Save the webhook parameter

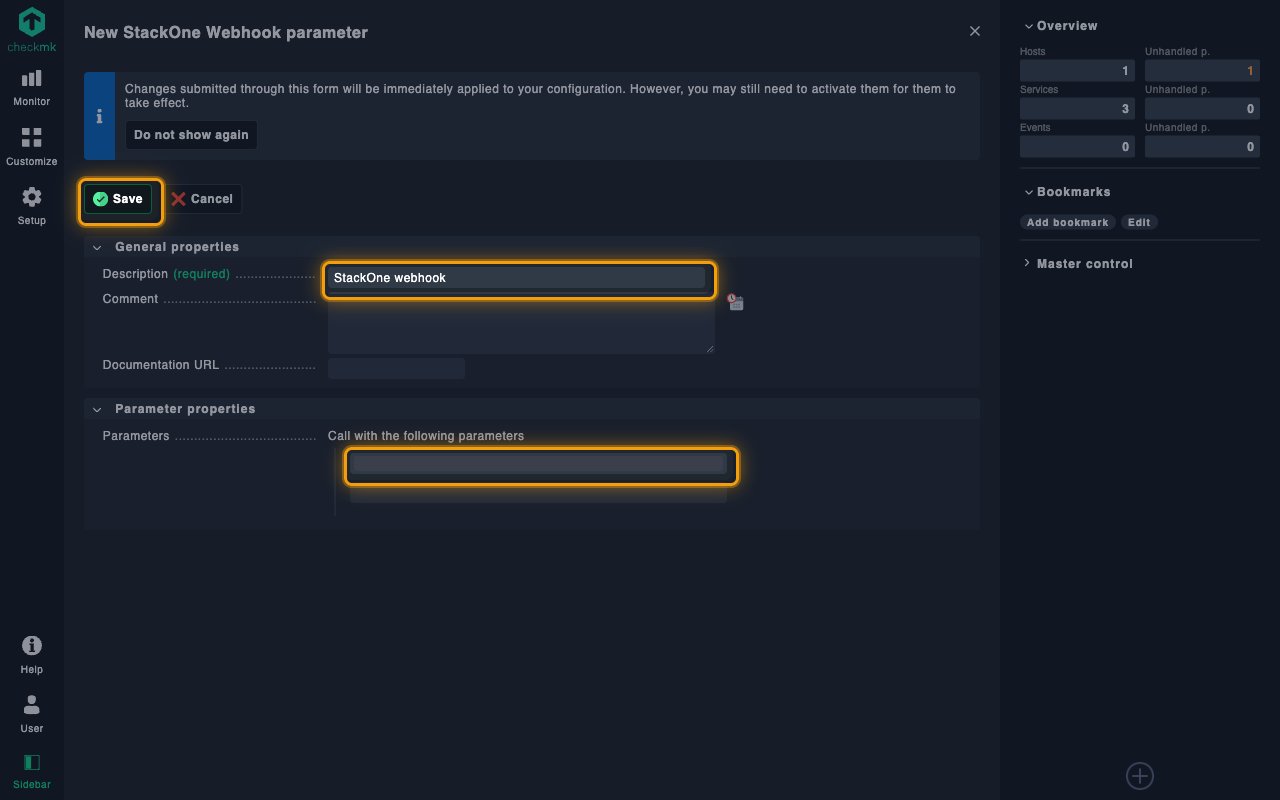point(118,199)
